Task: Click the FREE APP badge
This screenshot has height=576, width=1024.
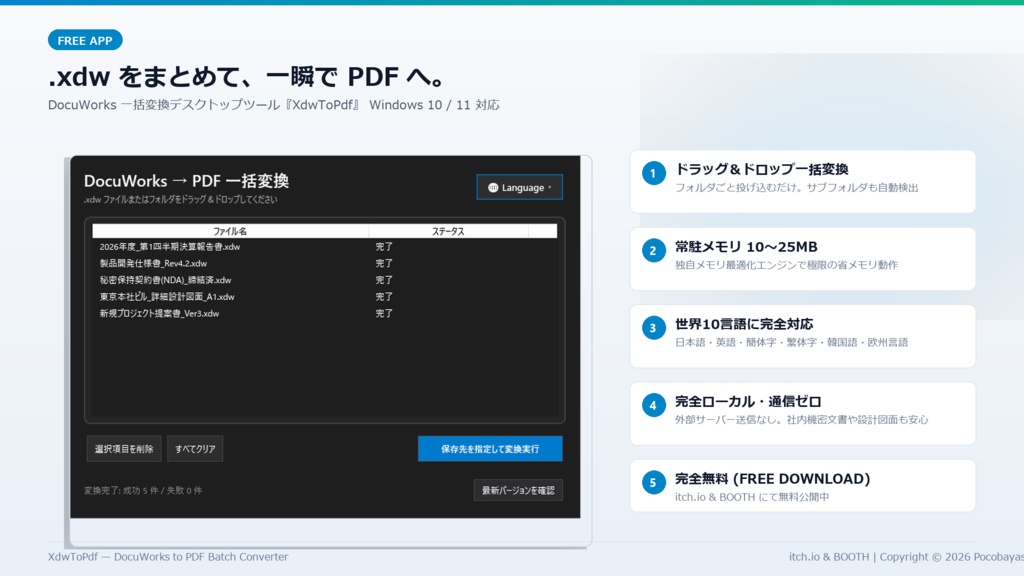Action: click(85, 40)
